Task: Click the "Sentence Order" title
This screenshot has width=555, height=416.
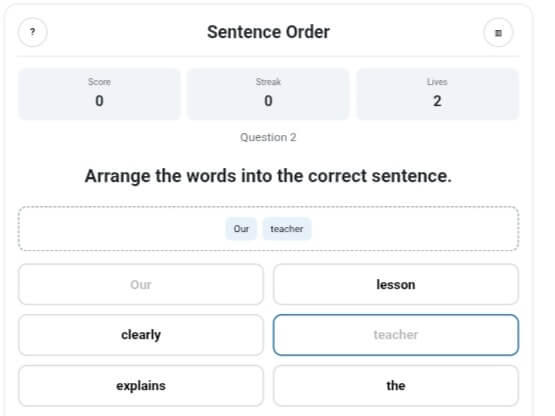Action: point(268,32)
